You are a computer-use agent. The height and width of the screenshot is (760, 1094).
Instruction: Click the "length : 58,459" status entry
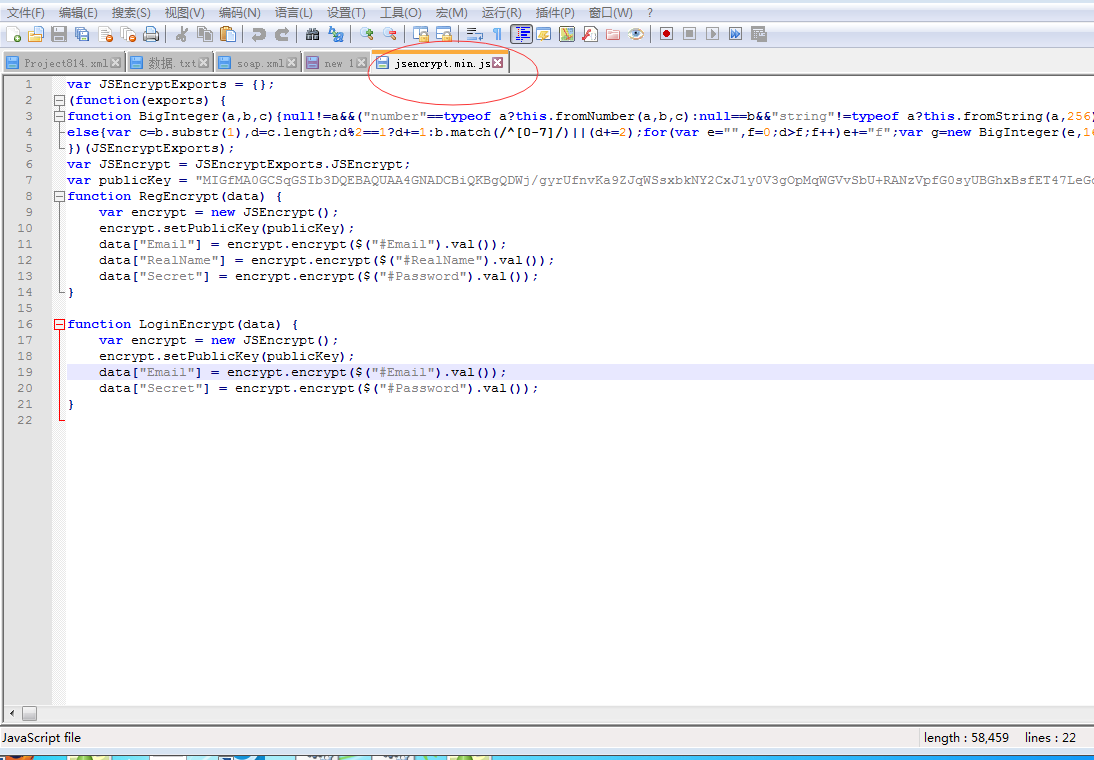coord(966,738)
